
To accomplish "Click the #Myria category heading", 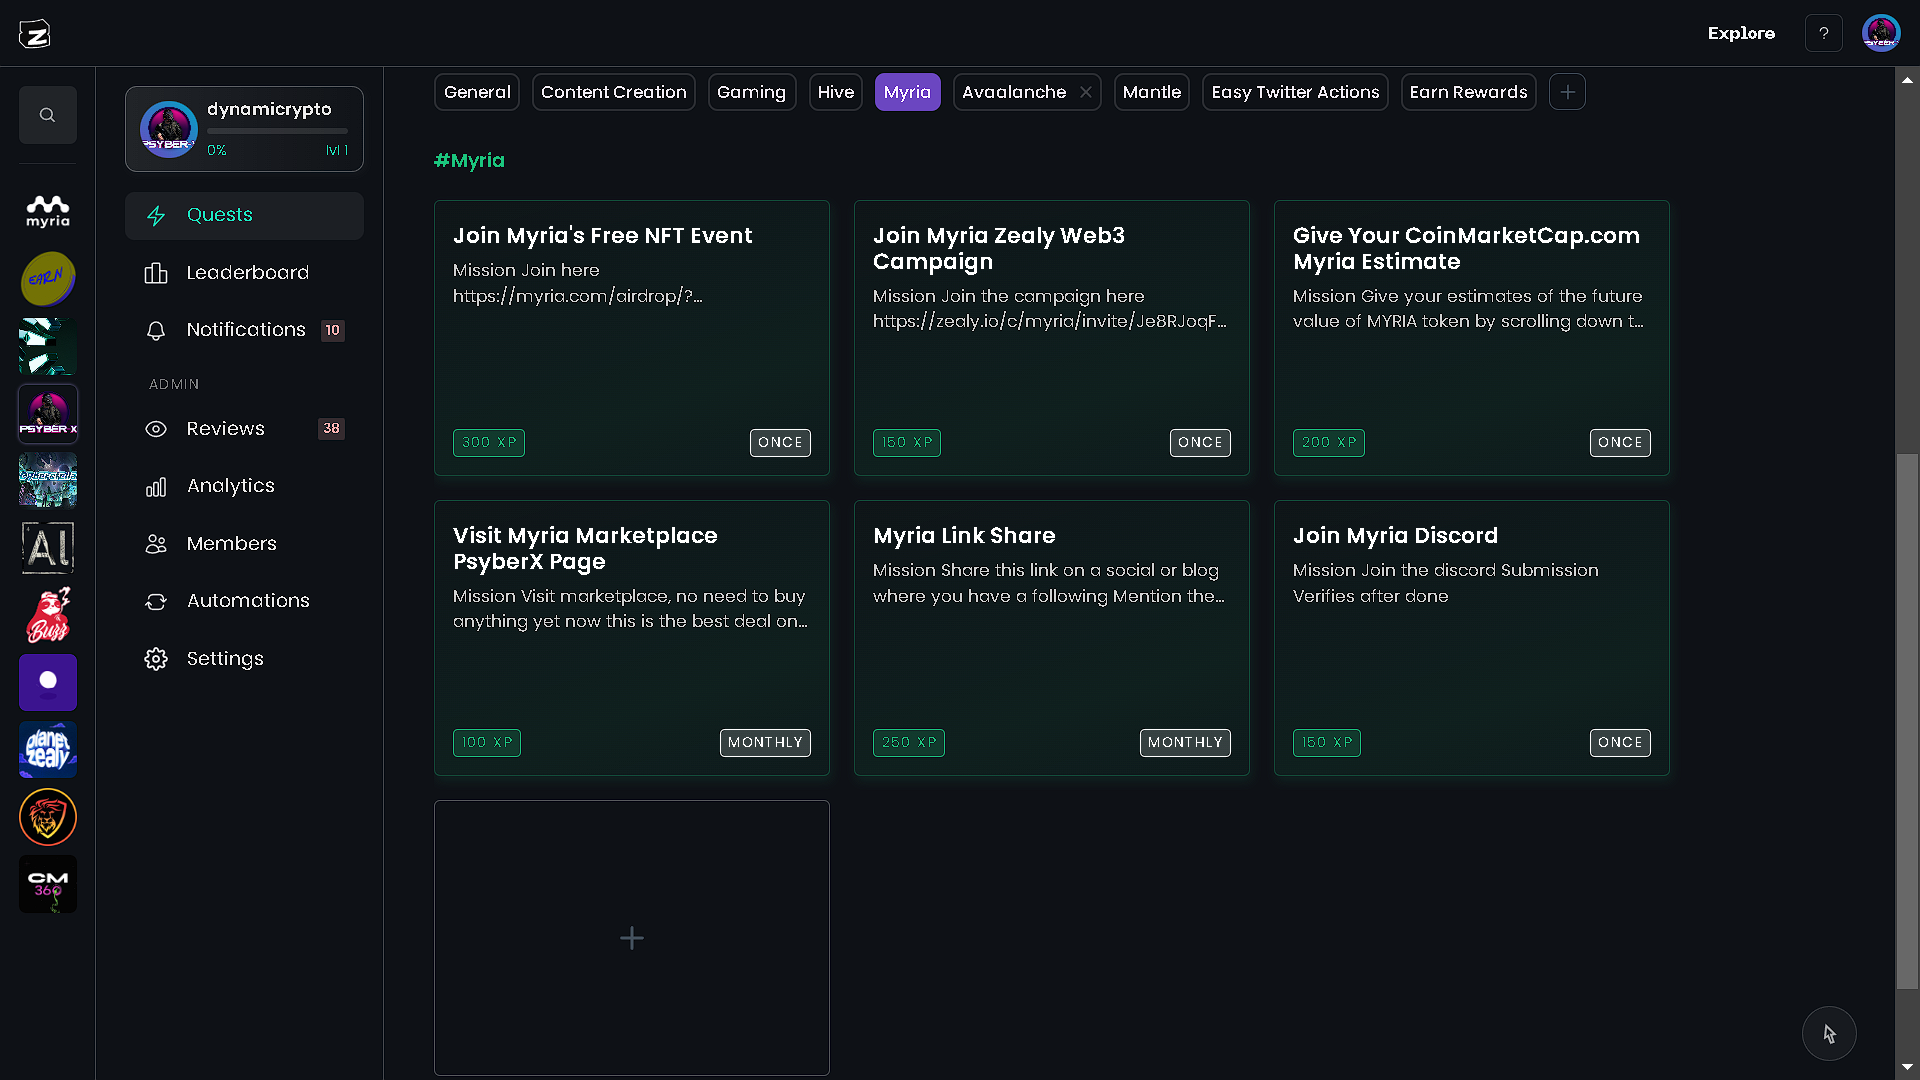I will pos(469,161).
